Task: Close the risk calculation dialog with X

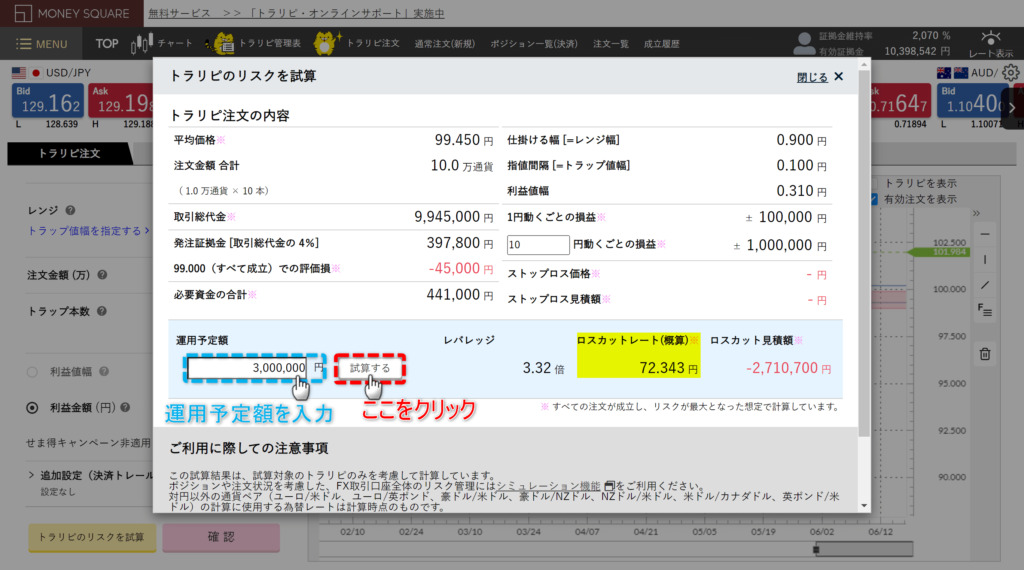Action: (839, 76)
